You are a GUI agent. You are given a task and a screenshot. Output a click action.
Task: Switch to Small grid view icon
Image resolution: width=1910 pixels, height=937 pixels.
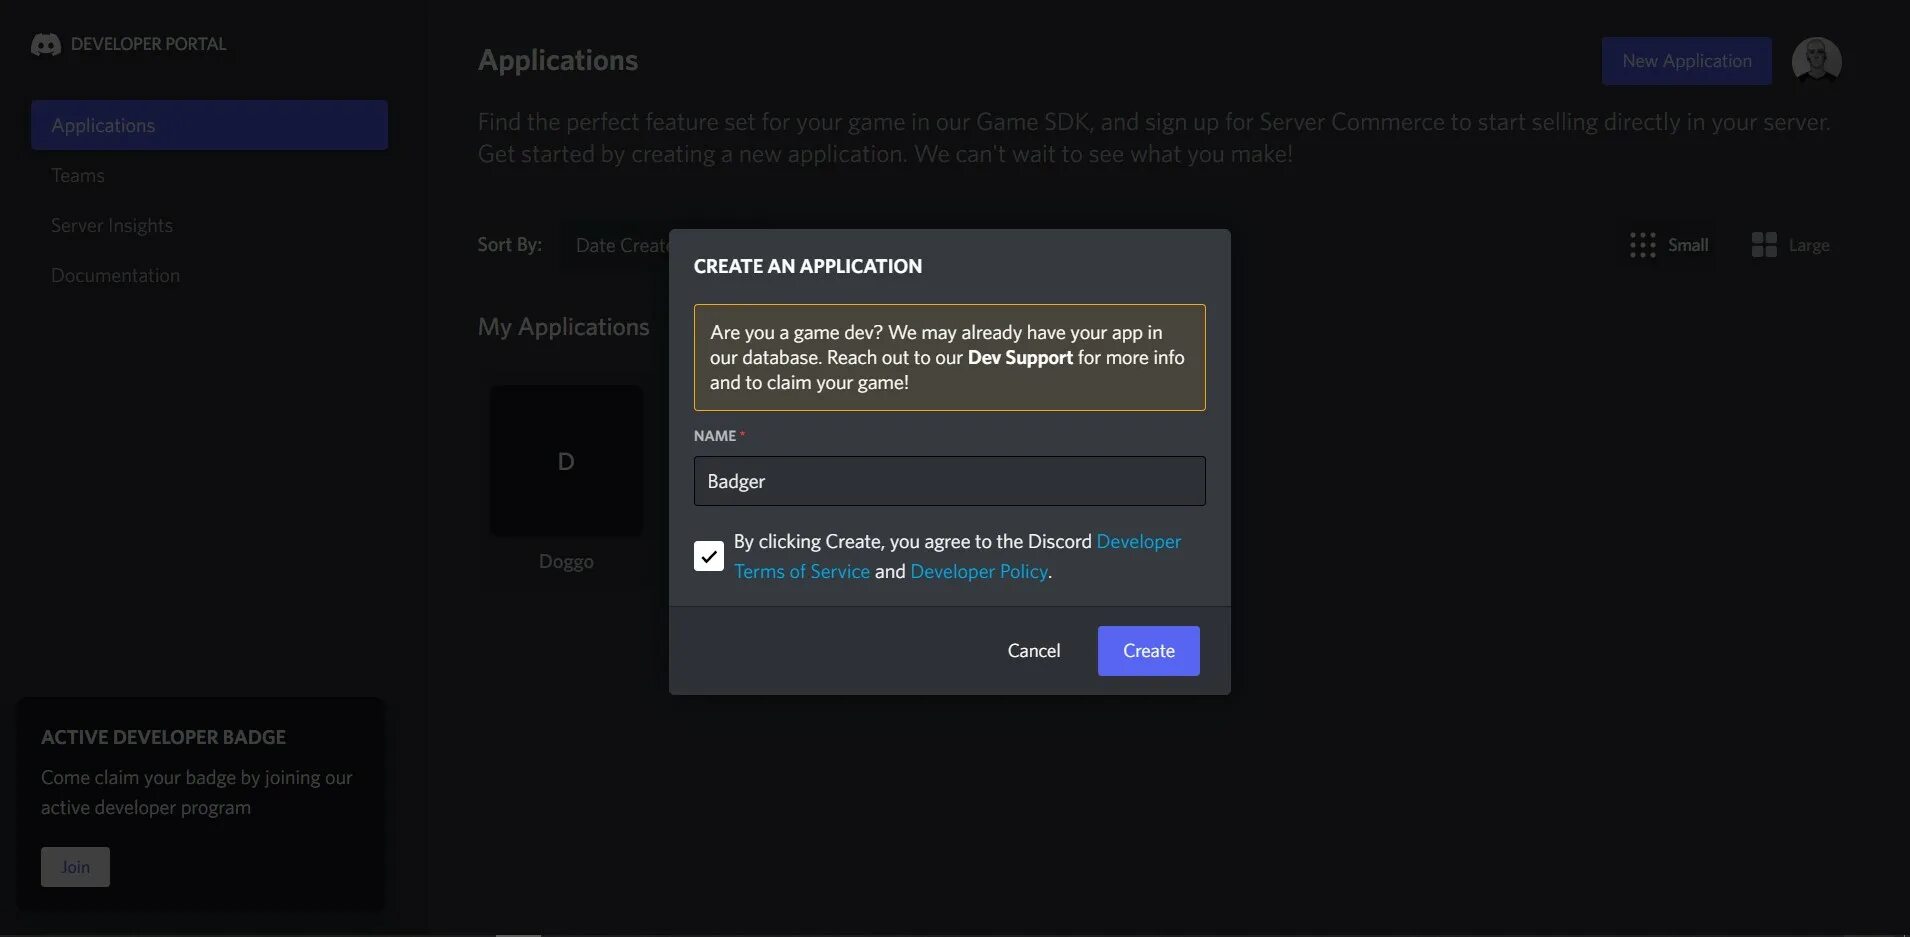[x=1642, y=245]
